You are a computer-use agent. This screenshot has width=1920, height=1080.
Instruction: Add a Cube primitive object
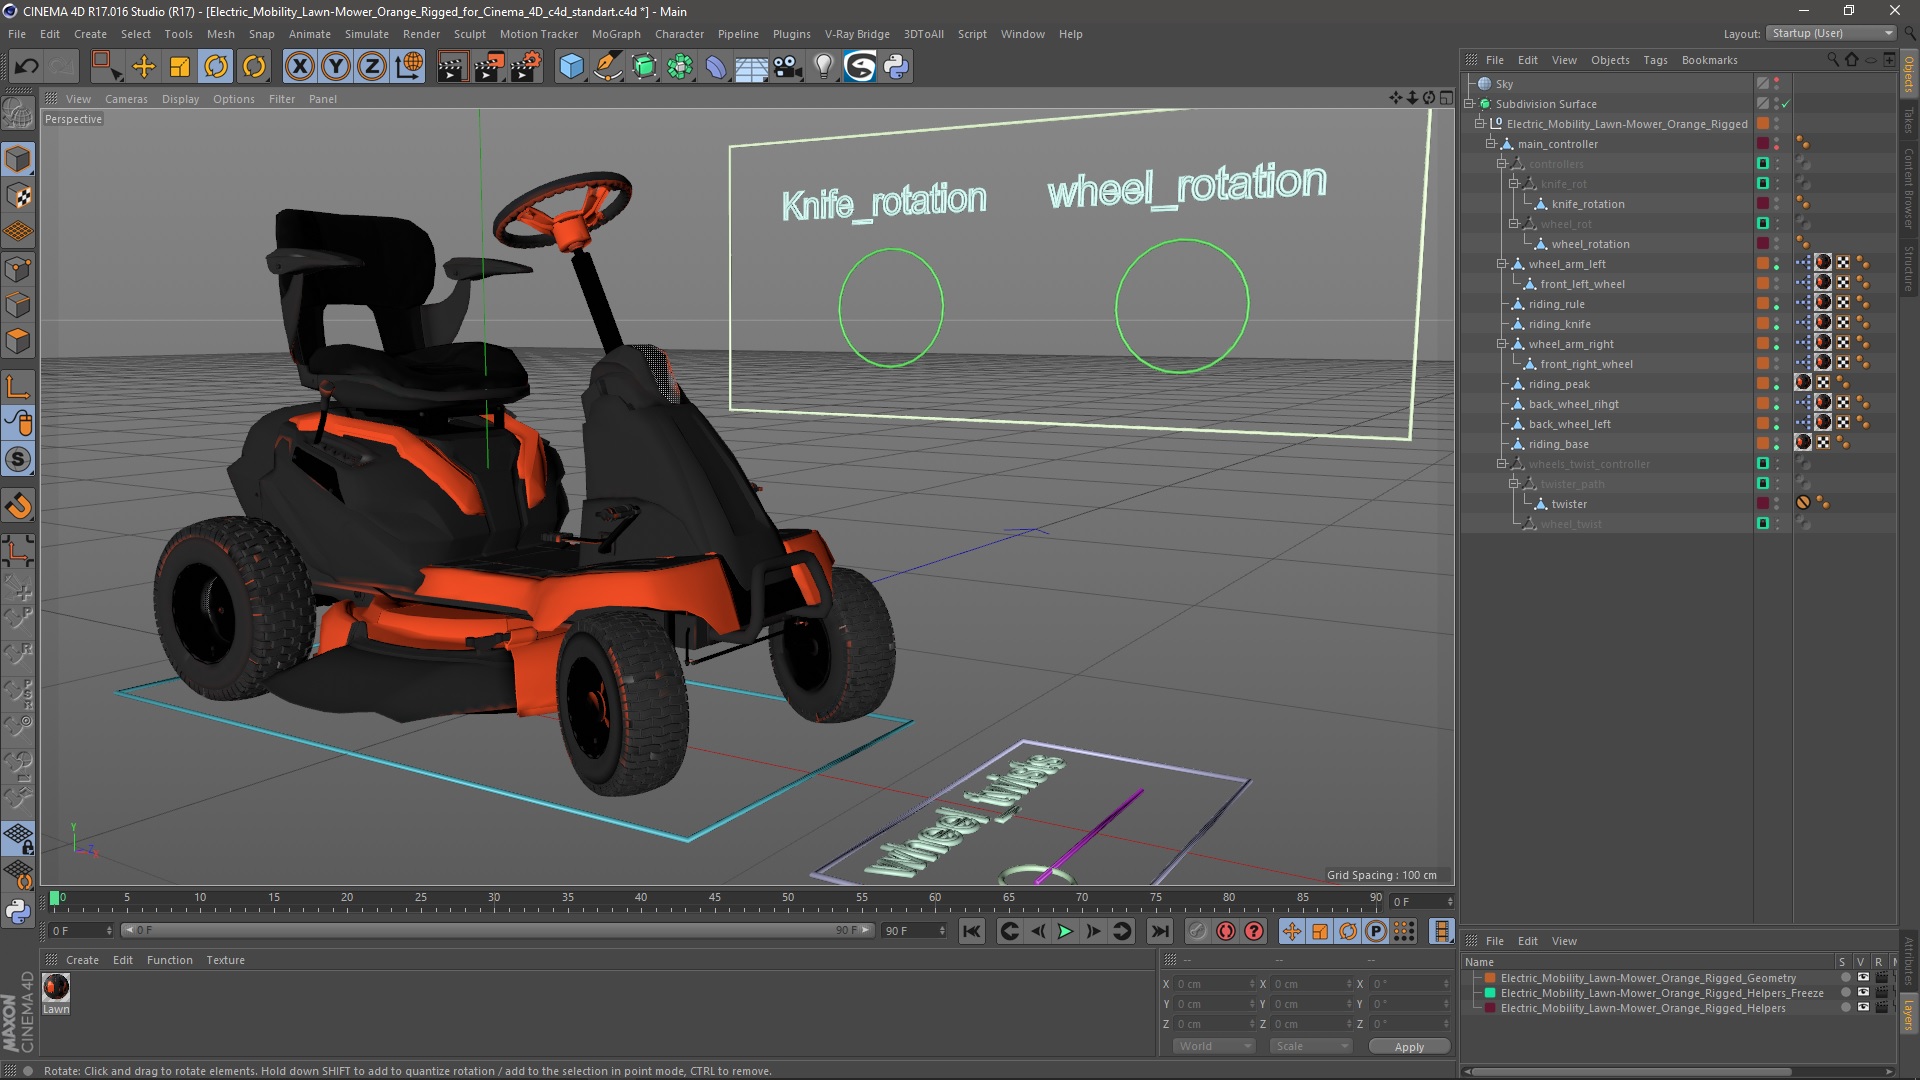click(571, 67)
